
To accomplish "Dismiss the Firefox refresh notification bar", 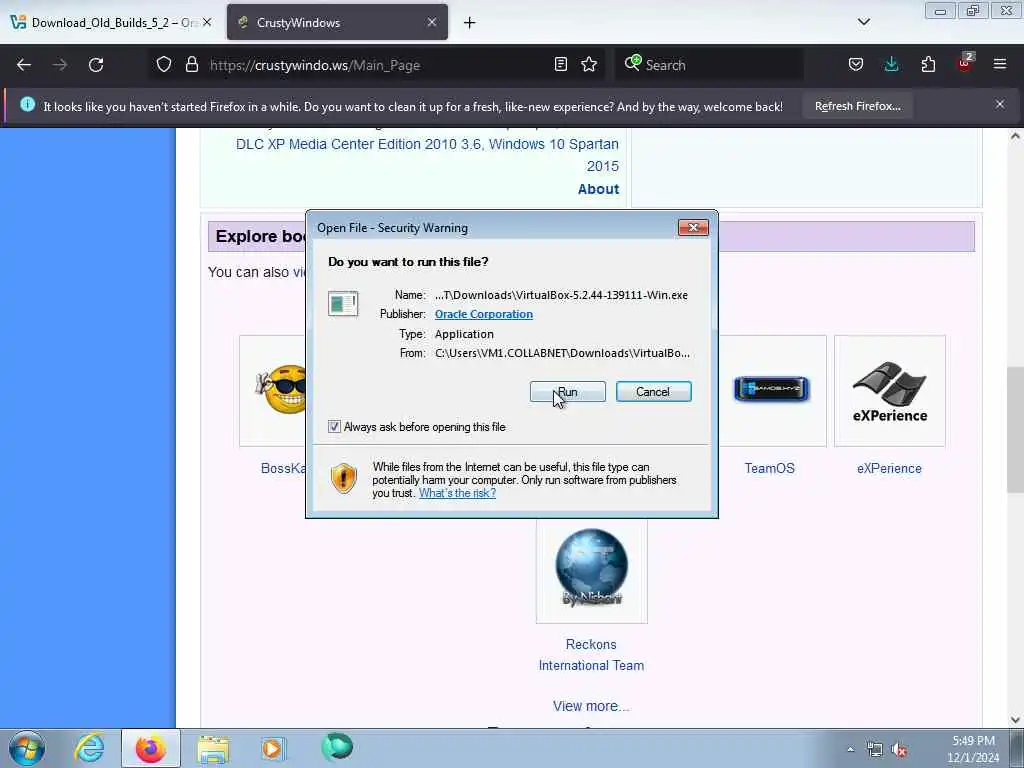I will pyautogui.click(x=1000, y=104).
